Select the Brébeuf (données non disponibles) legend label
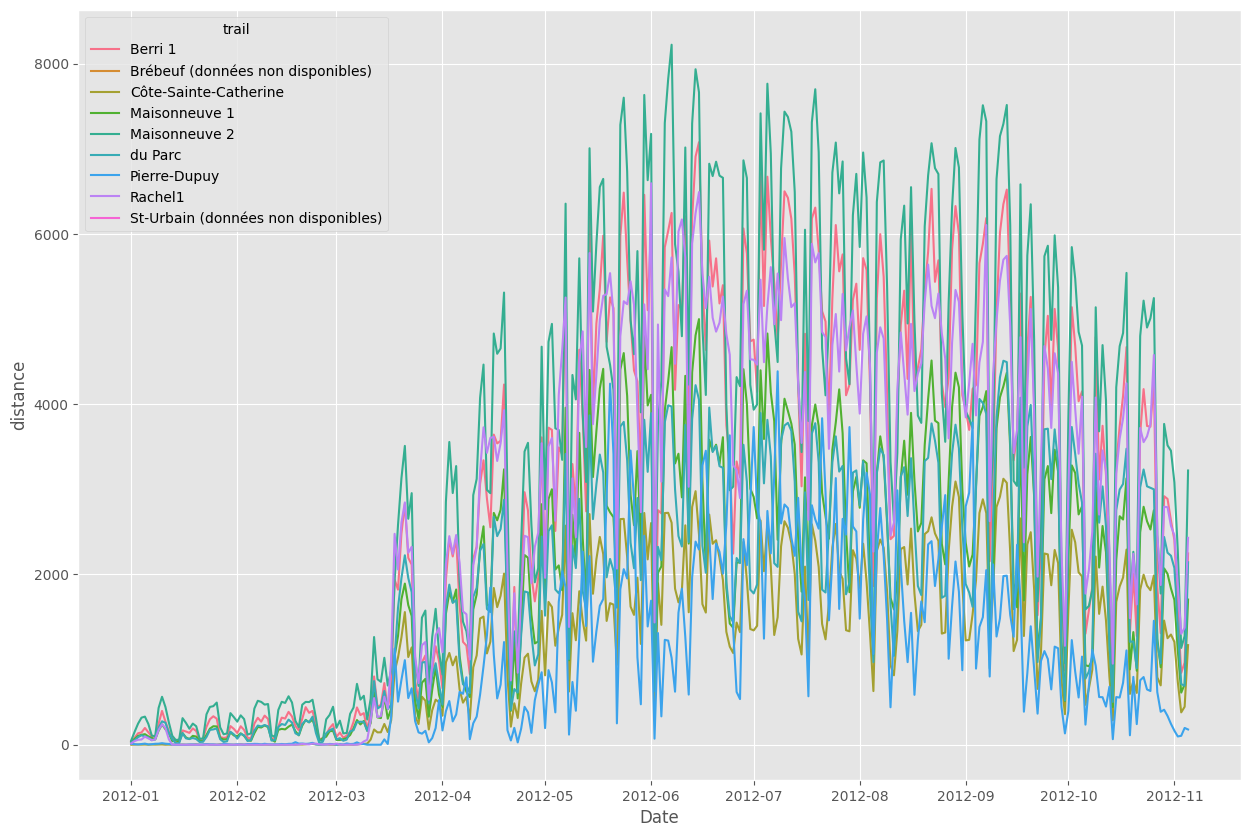This screenshot has width=1250, height=837. [x=250, y=72]
